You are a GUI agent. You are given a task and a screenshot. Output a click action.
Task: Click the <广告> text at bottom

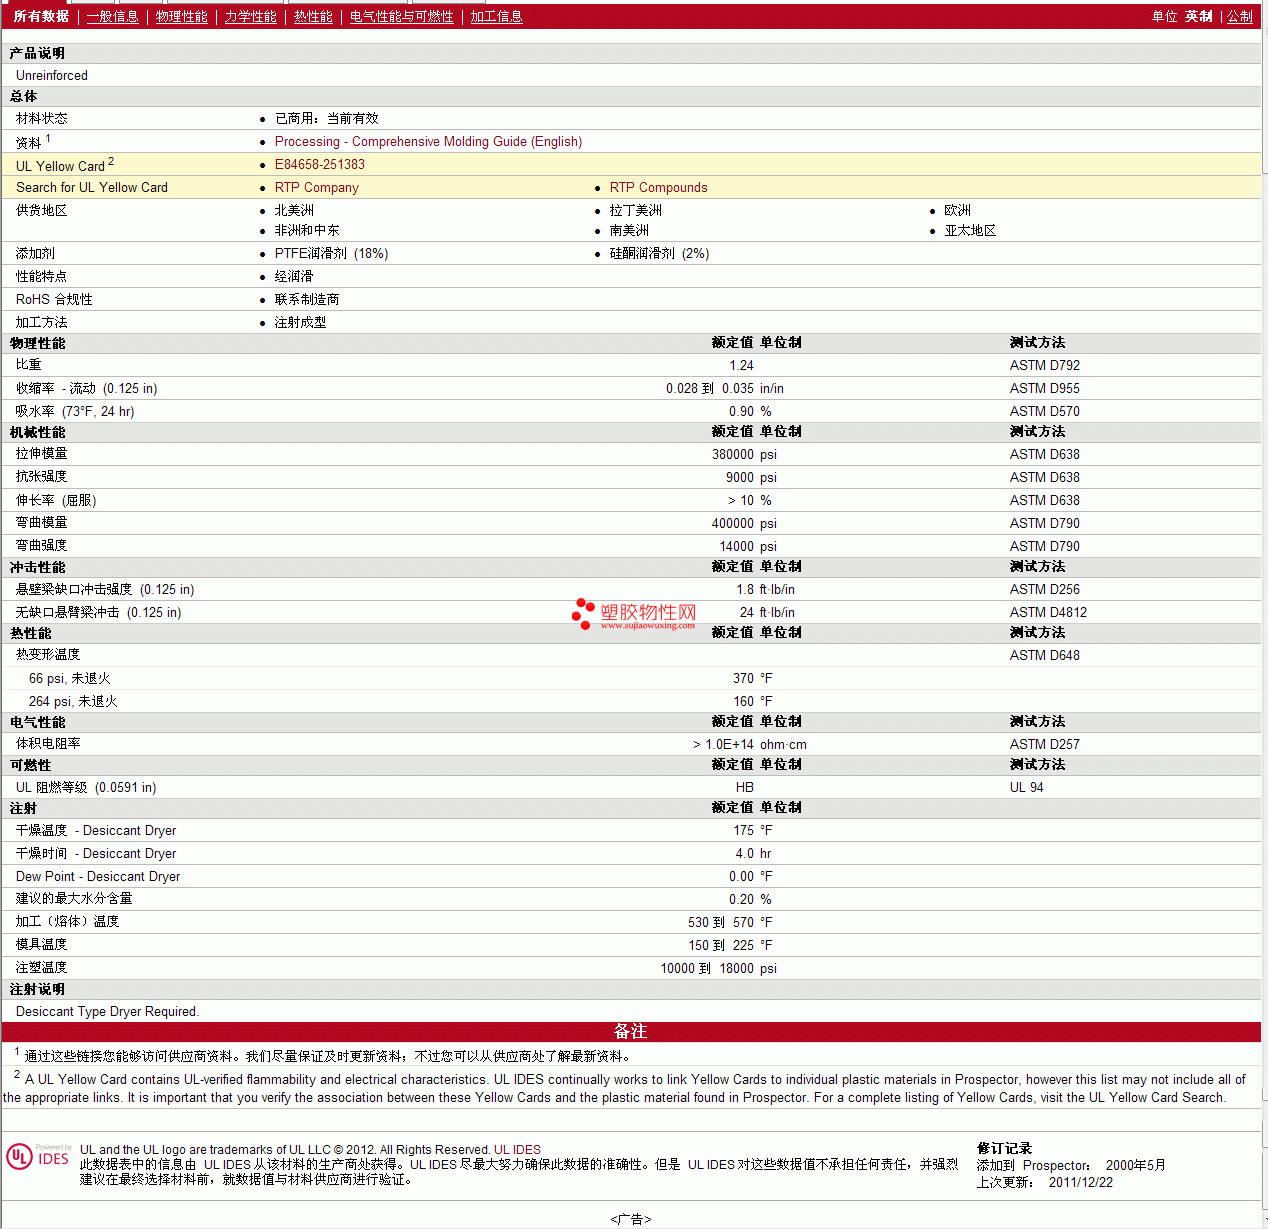click(631, 1220)
